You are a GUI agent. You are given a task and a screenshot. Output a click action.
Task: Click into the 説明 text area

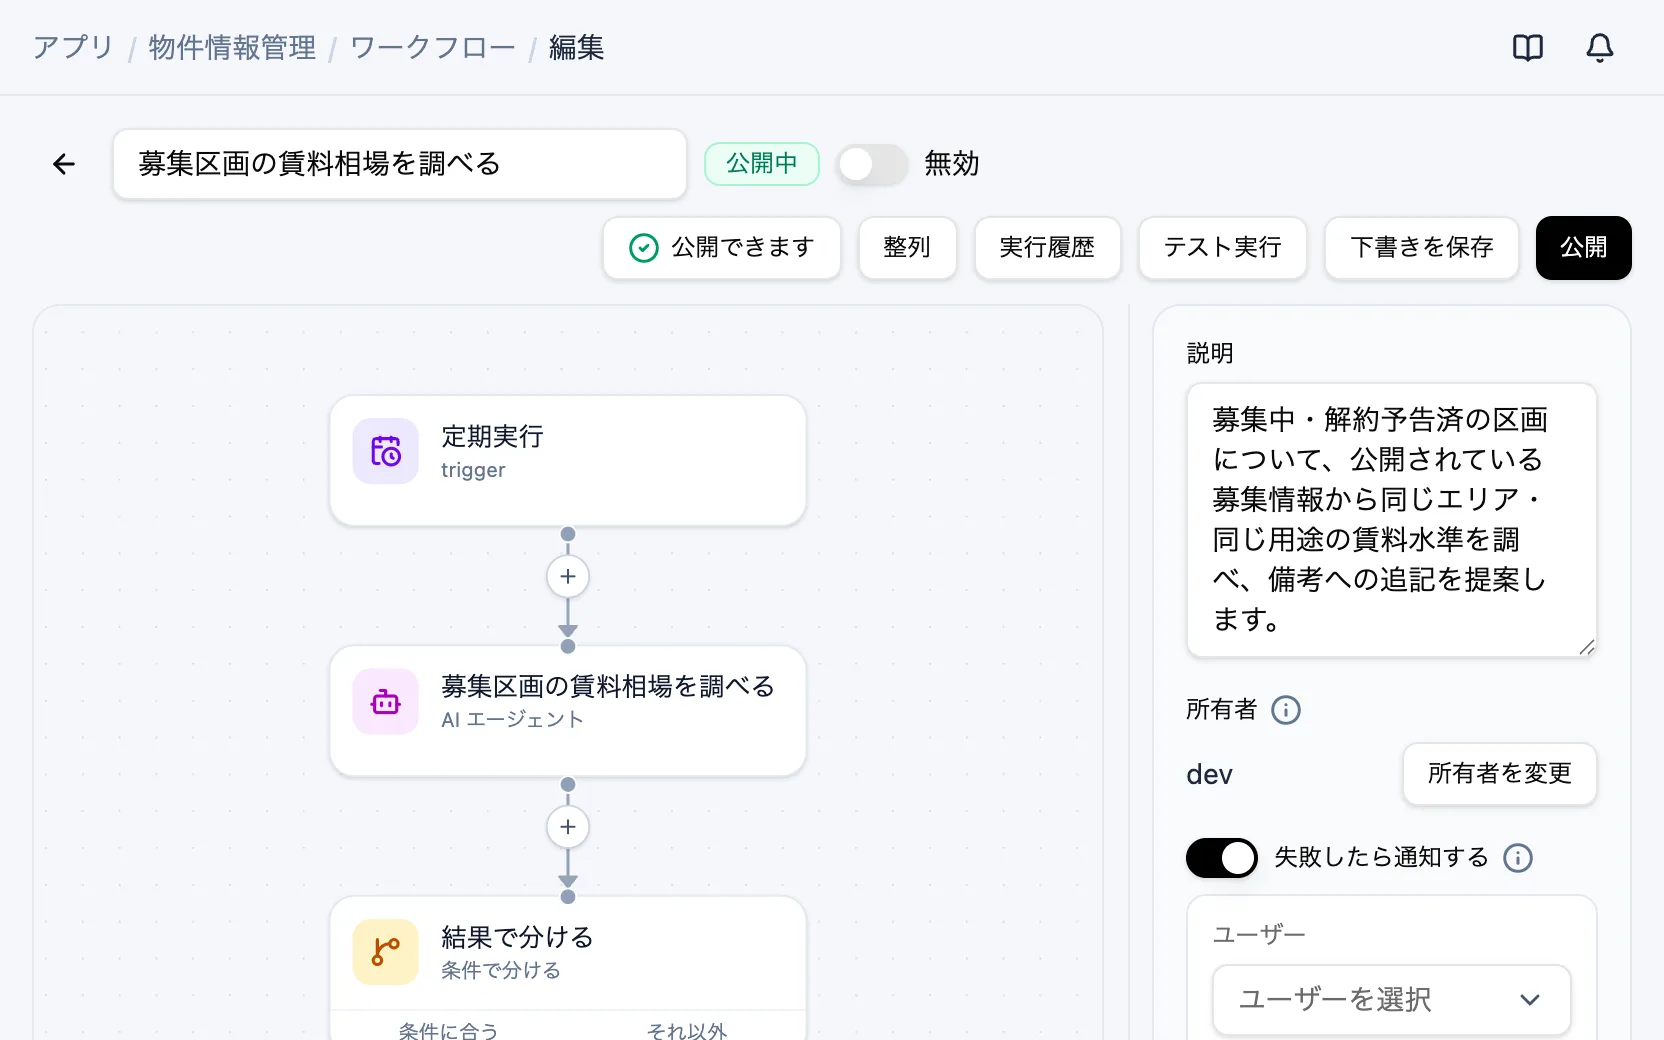1391,520
